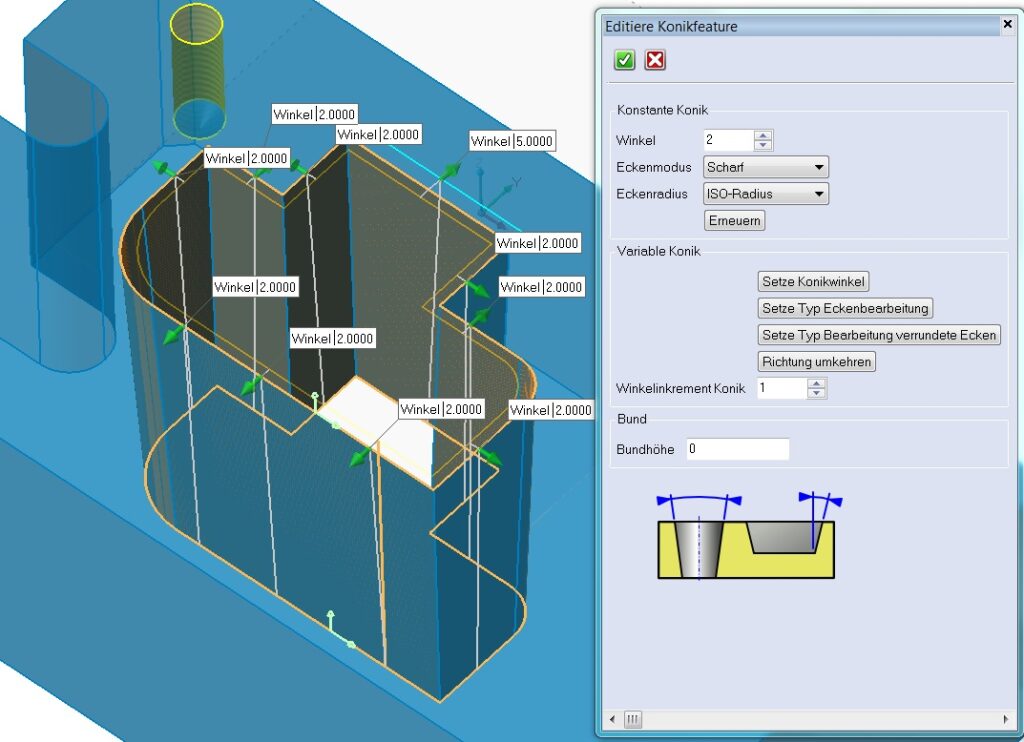1024x742 pixels.
Task: Click the scrollbar right arrow in dialog
Action: pos(1004,719)
